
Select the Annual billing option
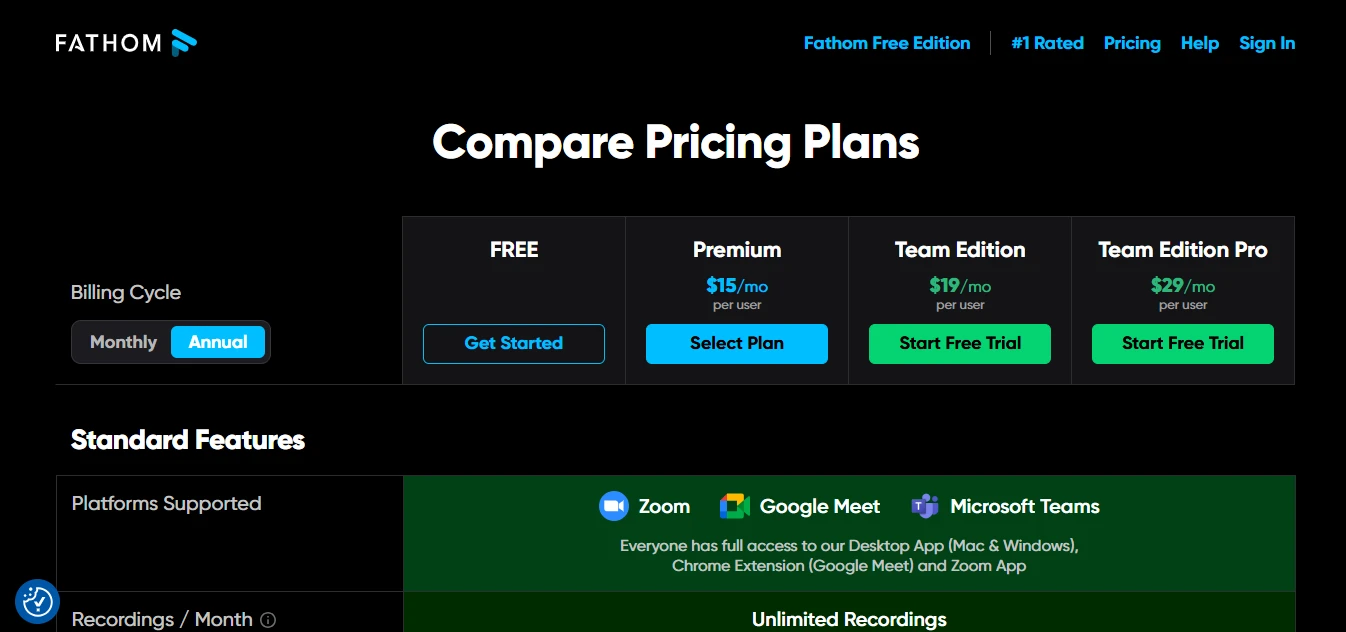218,342
